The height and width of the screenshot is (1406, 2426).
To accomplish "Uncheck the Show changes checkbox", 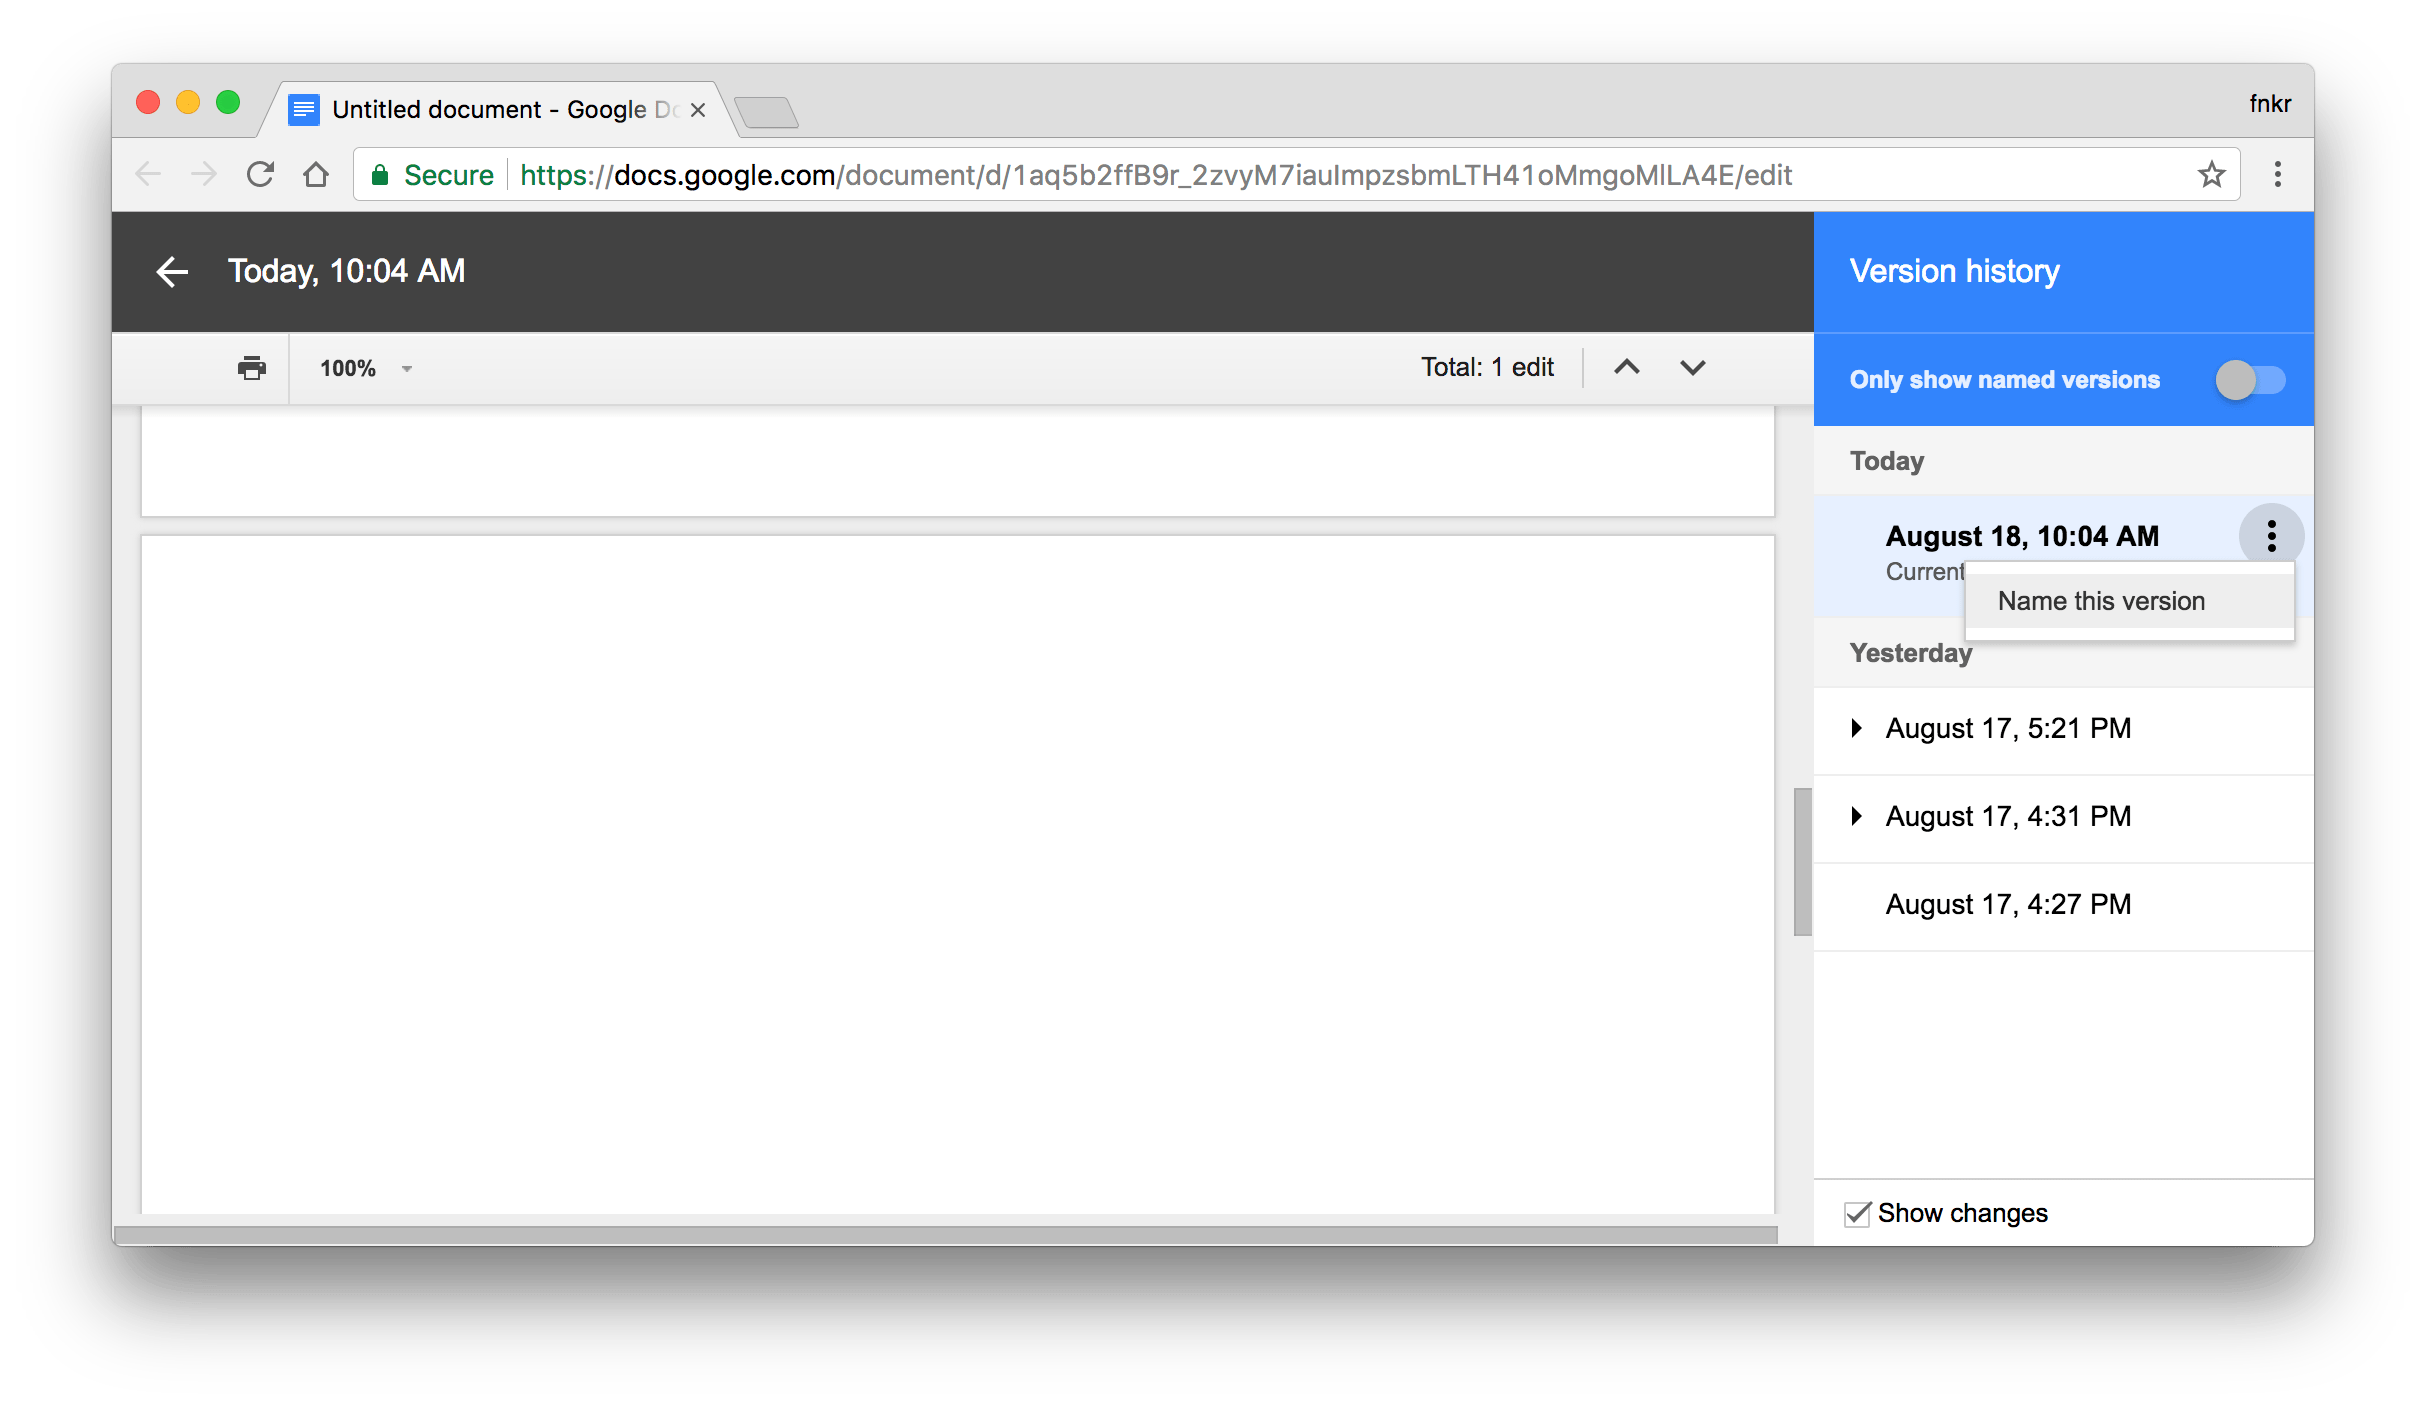I will (x=1857, y=1212).
